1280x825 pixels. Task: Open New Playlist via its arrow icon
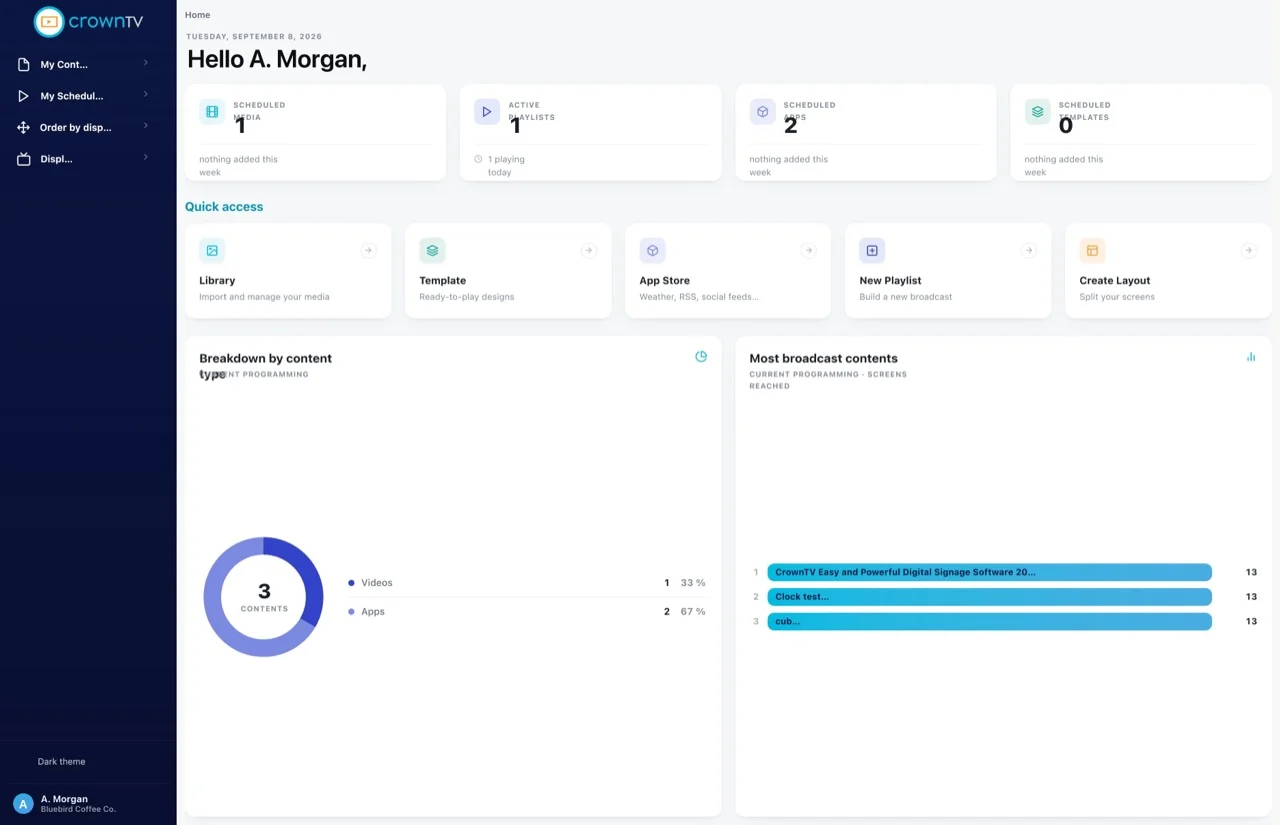click(1029, 251)
